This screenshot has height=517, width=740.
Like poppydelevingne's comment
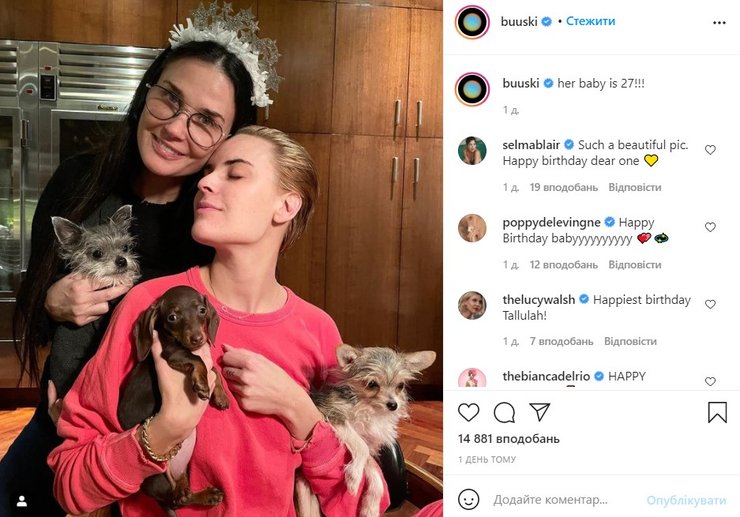[x=710, y=227]
